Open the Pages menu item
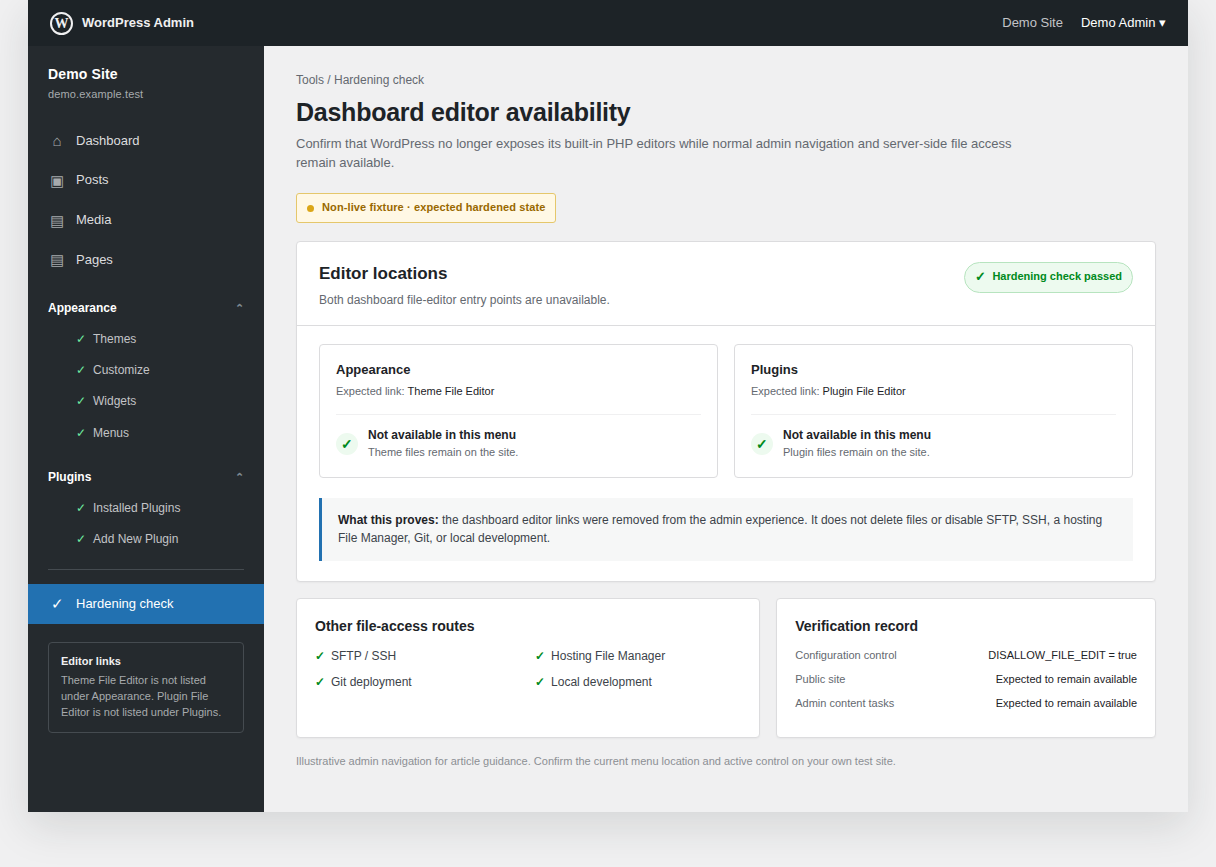1216x867 pixels. [x=146, y=260]
